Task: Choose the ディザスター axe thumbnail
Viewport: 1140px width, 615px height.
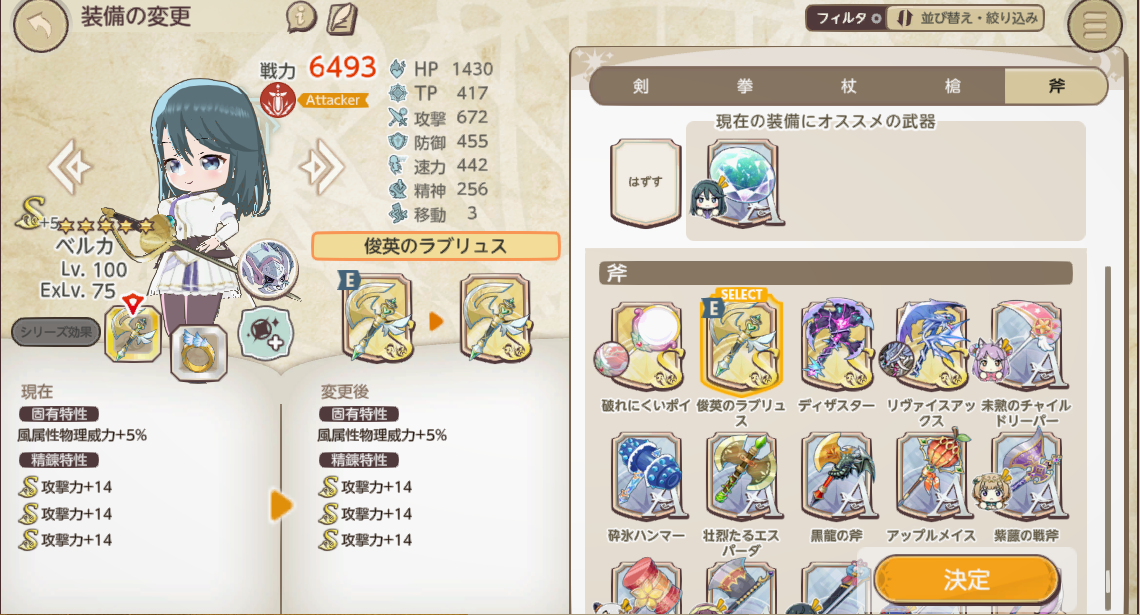Action: point(836,344)
